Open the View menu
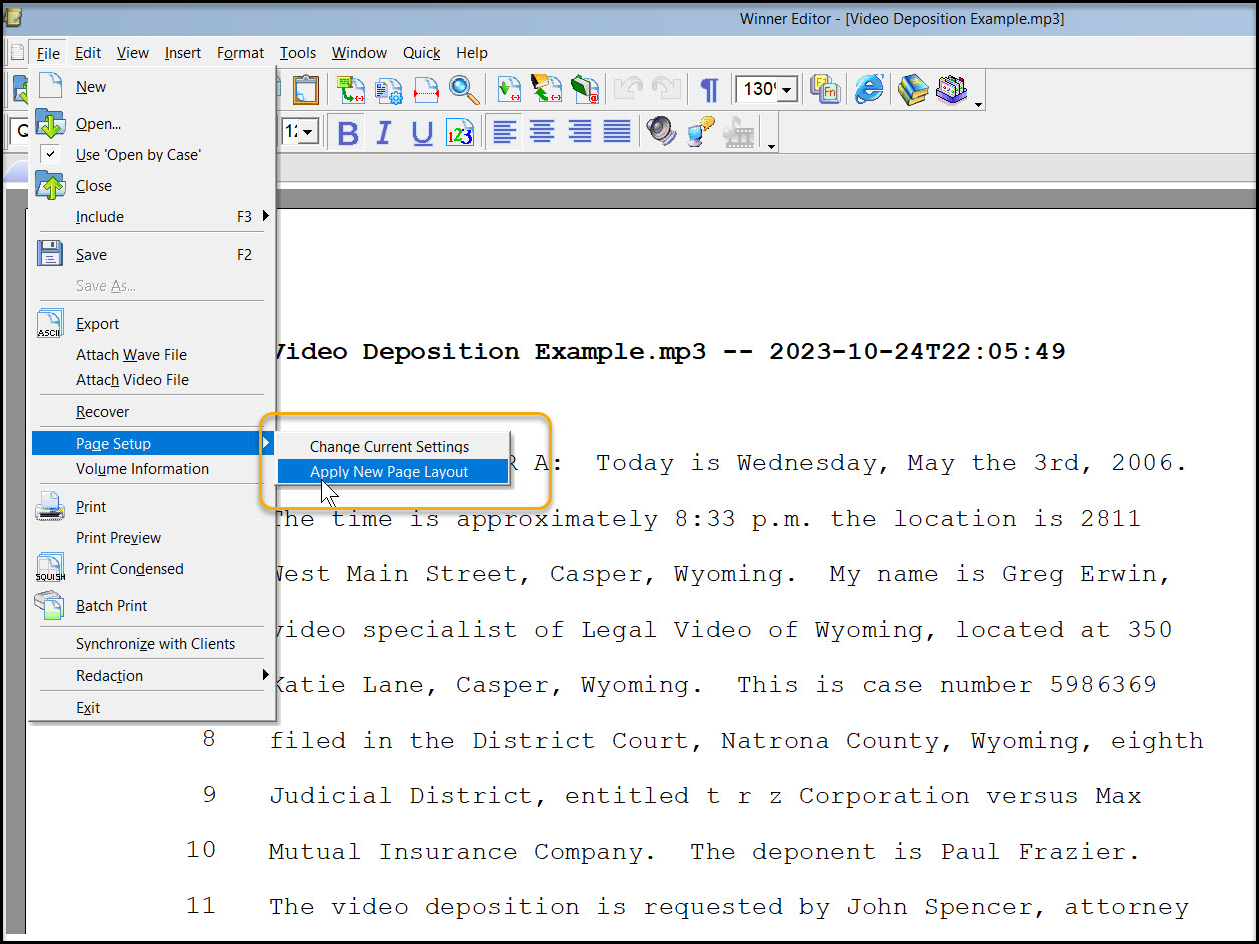Image resolution: width=1259 pixels, height=944 pixels. click(133, 53)
